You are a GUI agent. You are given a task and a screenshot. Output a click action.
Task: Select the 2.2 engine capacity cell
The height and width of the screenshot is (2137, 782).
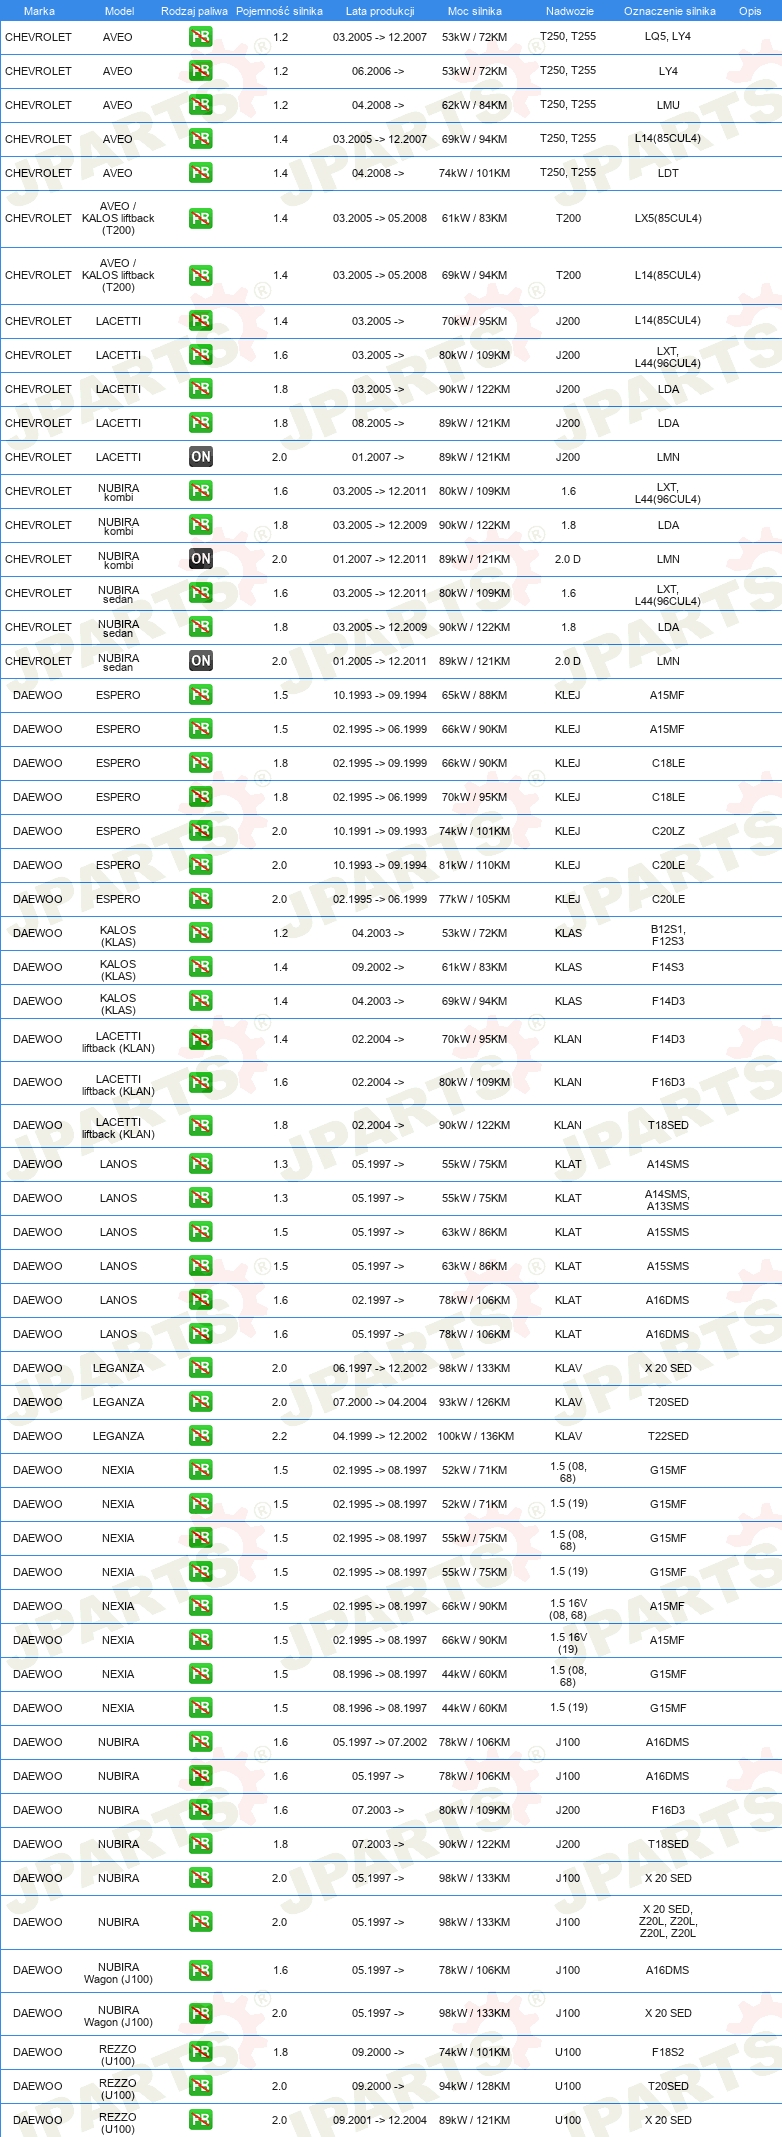point(280,1436)
